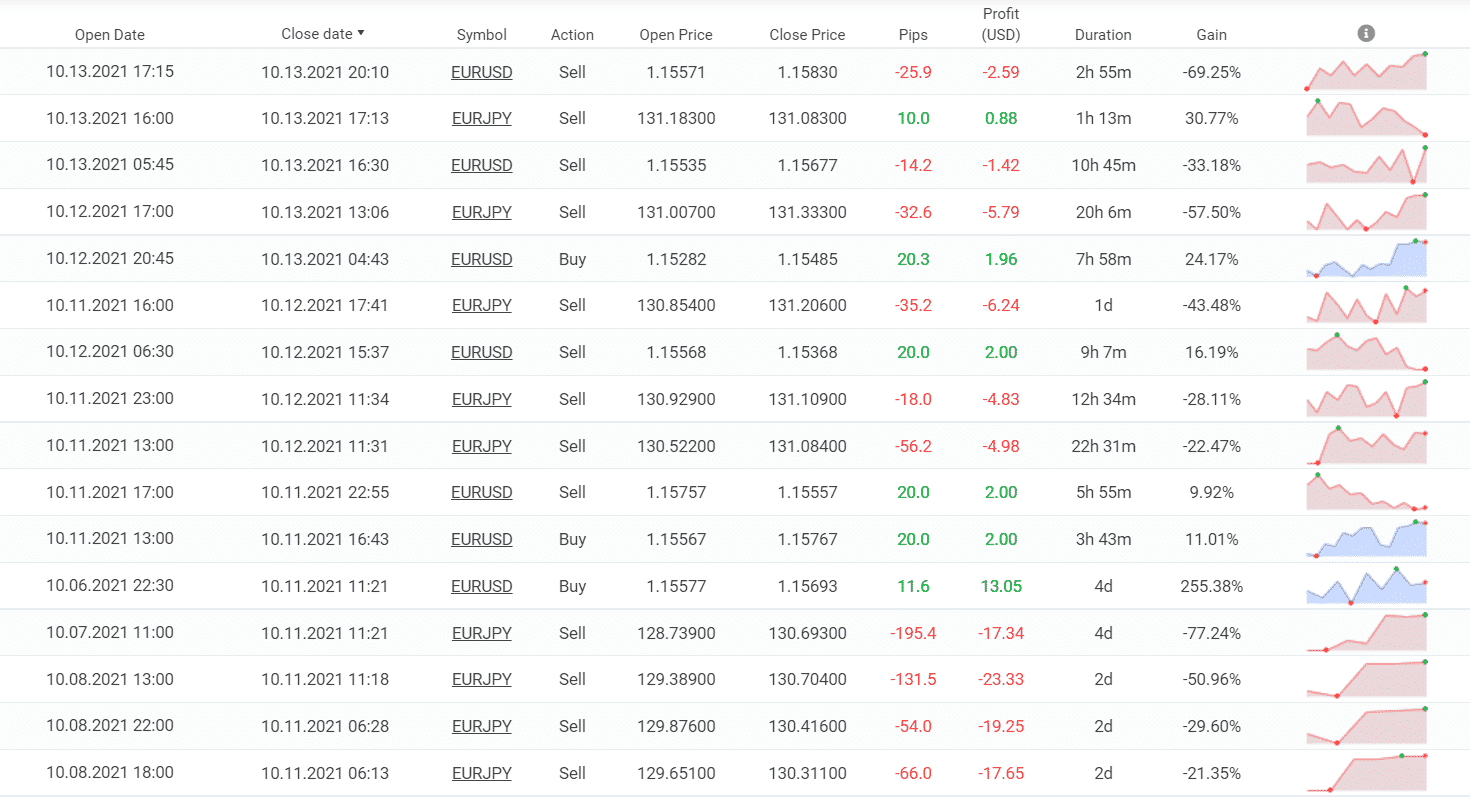Toggle the Close date sort arrow
Image resolution: width=1470 pixels, height=797 pixels.
[x=361, y=33]
